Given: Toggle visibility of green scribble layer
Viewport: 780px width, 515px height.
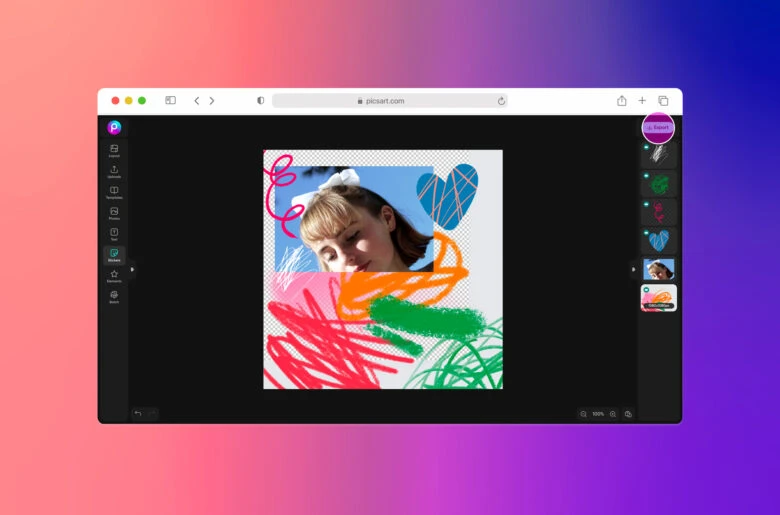Looking at the screenshot, I should pos(646,176).
